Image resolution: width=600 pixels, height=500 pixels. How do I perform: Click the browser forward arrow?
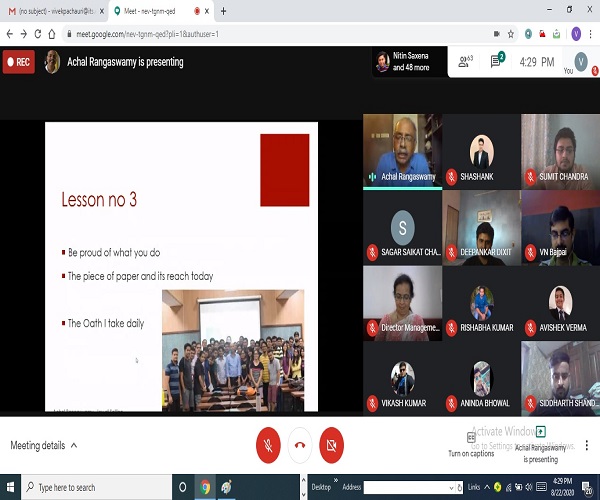24,34
